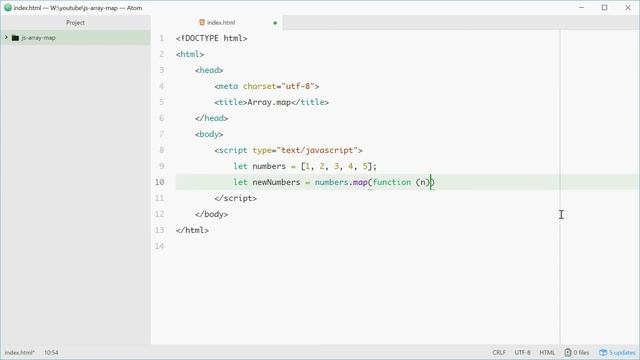Click the Atom logo in title bar
The height and width of the screenshot is (360, 640).
click(x=7, y=7)
